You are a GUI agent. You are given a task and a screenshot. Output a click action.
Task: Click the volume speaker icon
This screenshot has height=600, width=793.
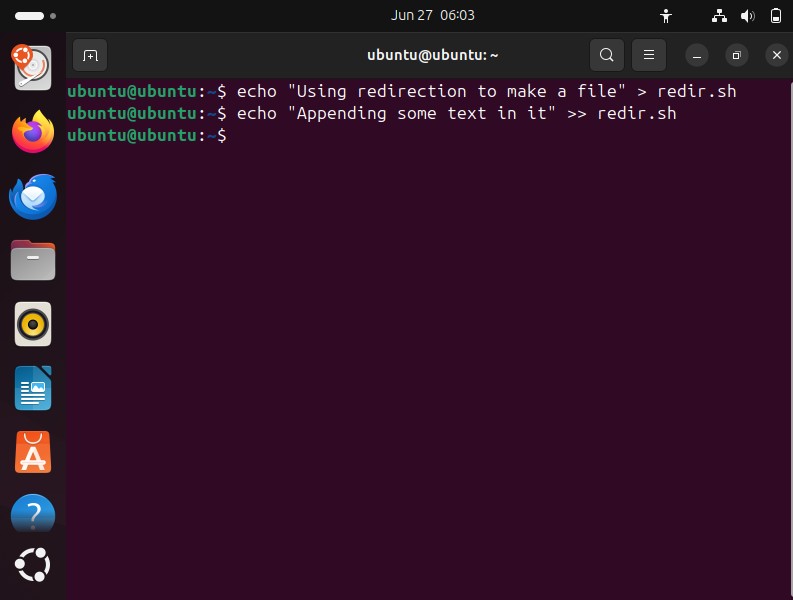[747, 16]
